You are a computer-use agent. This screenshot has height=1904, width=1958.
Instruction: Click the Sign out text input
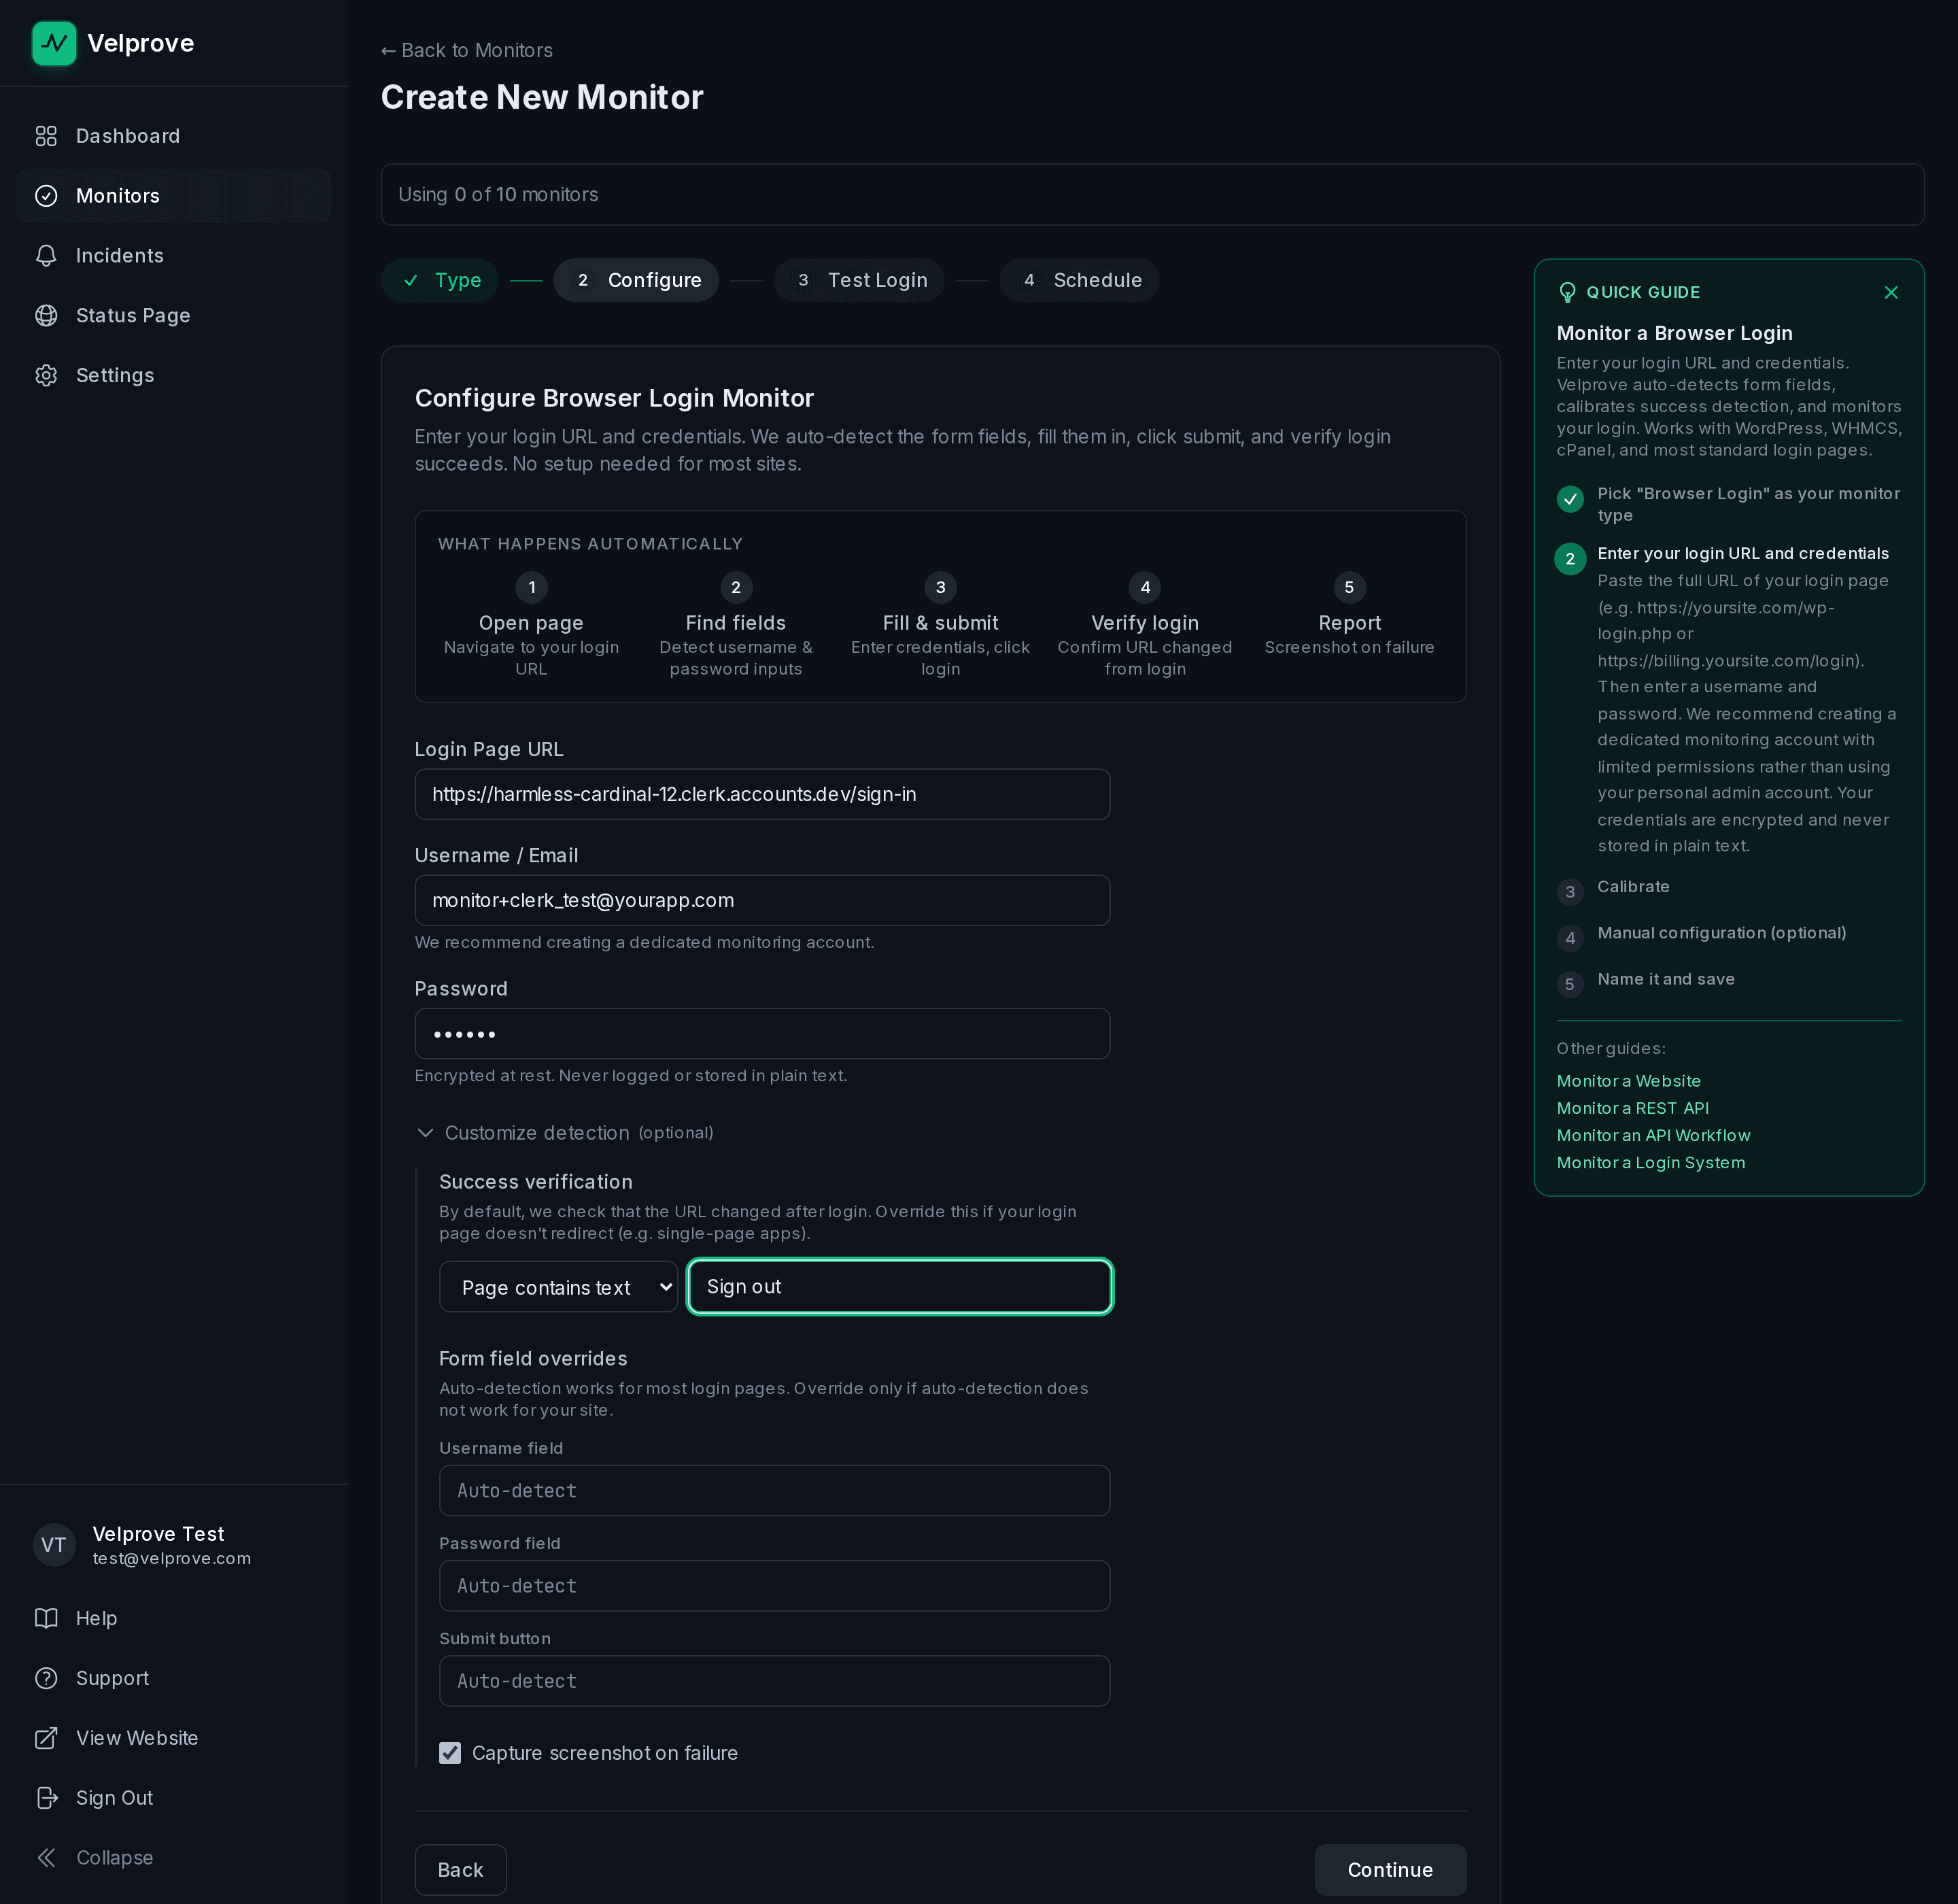(x=900, y=1287)
